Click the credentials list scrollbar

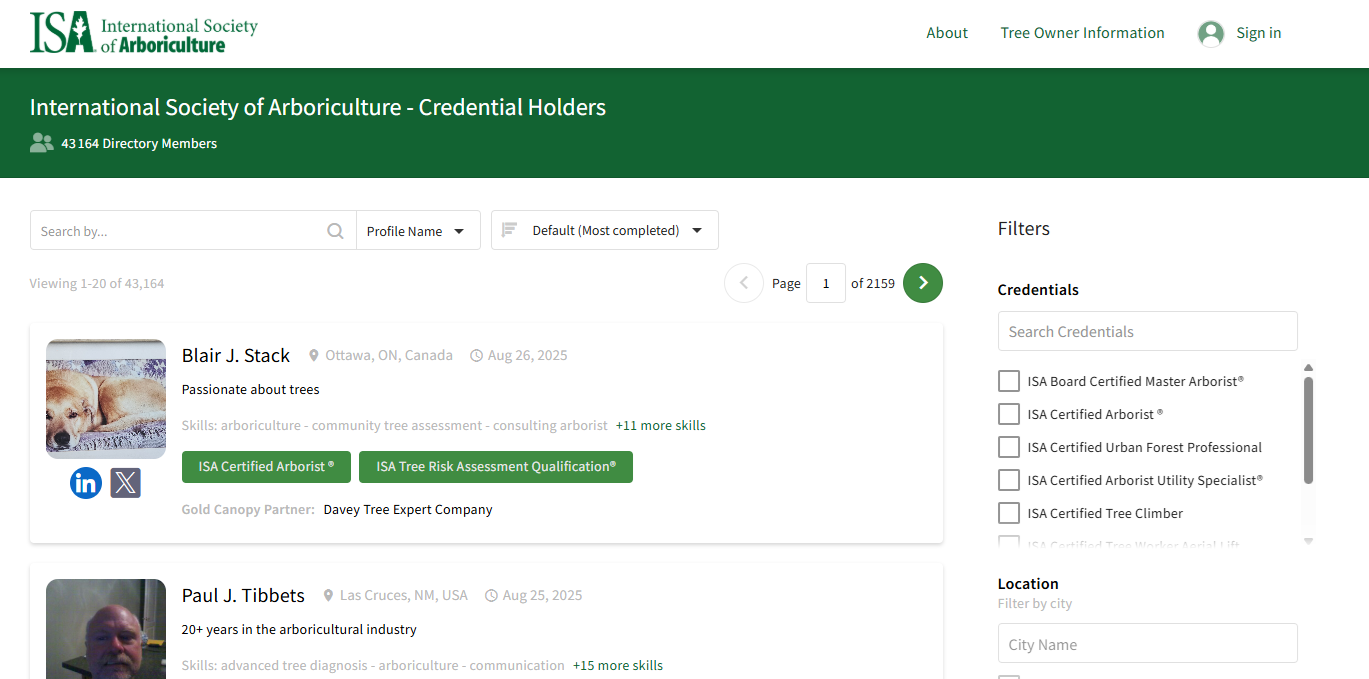(x=1308, y=430)
